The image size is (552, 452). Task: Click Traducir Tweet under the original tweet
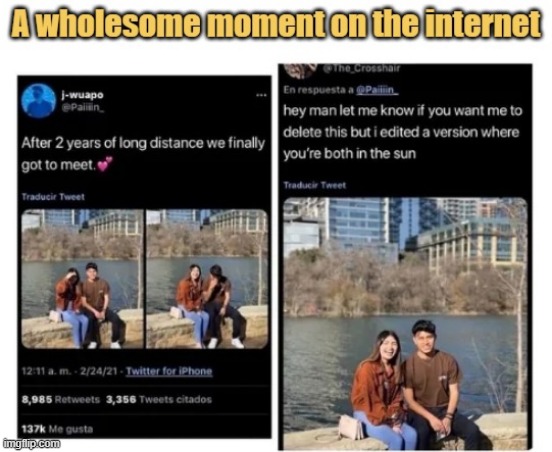pos(53,197)
